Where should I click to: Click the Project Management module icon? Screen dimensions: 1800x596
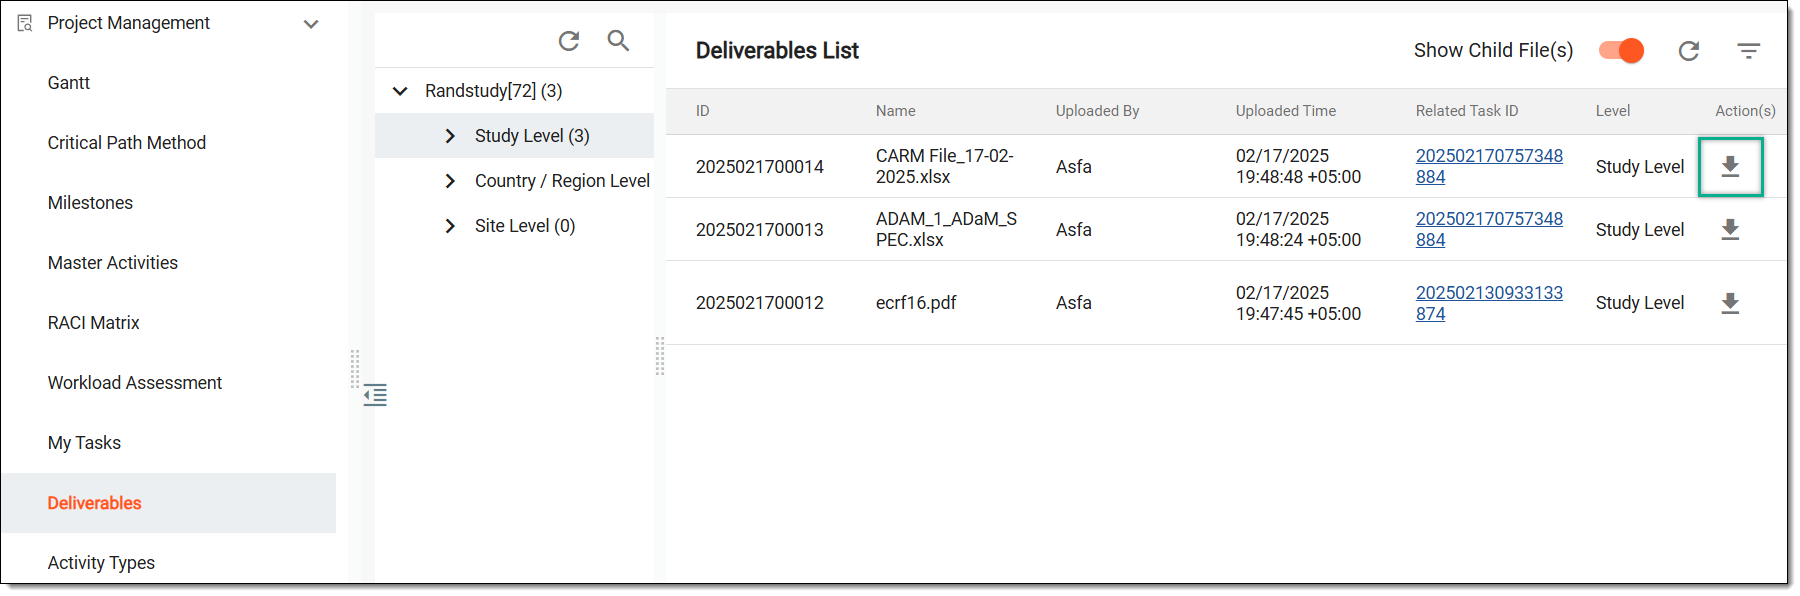click(25, 23)
